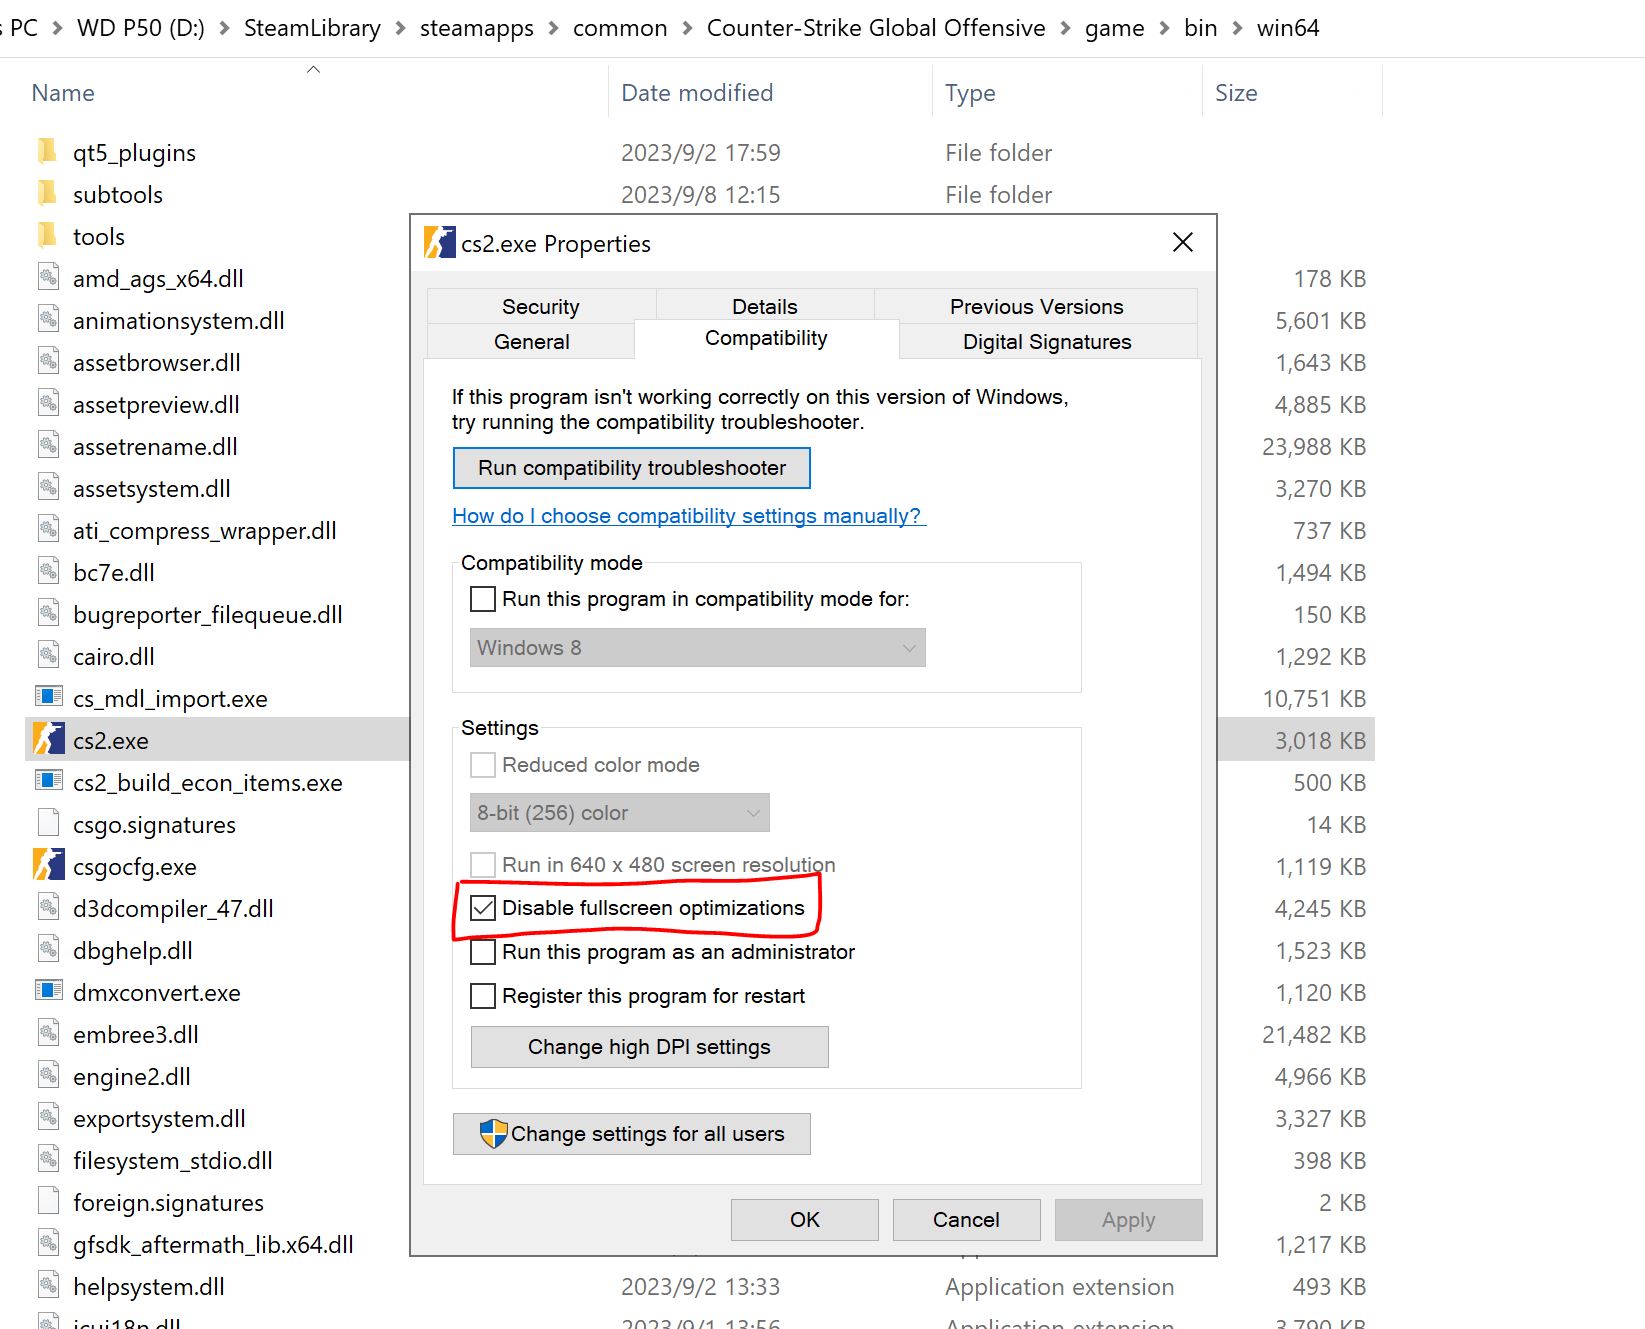Expand chevron after Counter-Strike Global Offensive
The height and width of the screenshot is (1329, 1645).
pyautogui.click(x=1065, y=28)
